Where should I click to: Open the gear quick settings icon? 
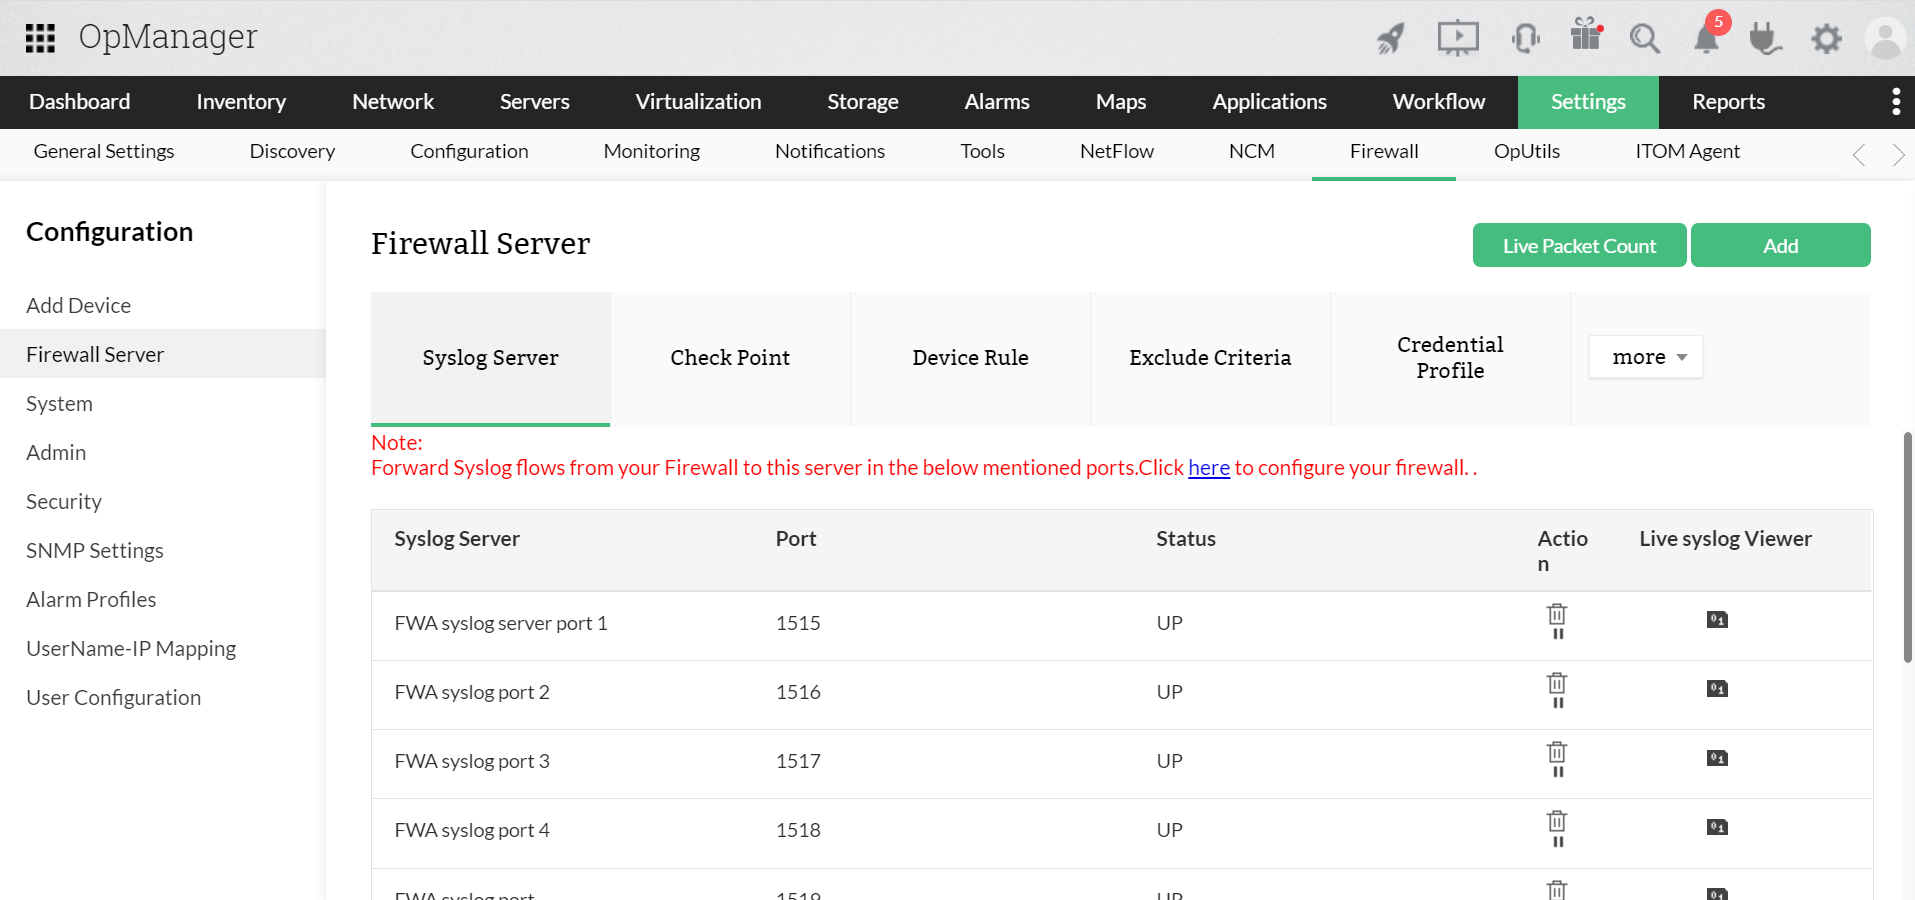(x=1827, y=39)
